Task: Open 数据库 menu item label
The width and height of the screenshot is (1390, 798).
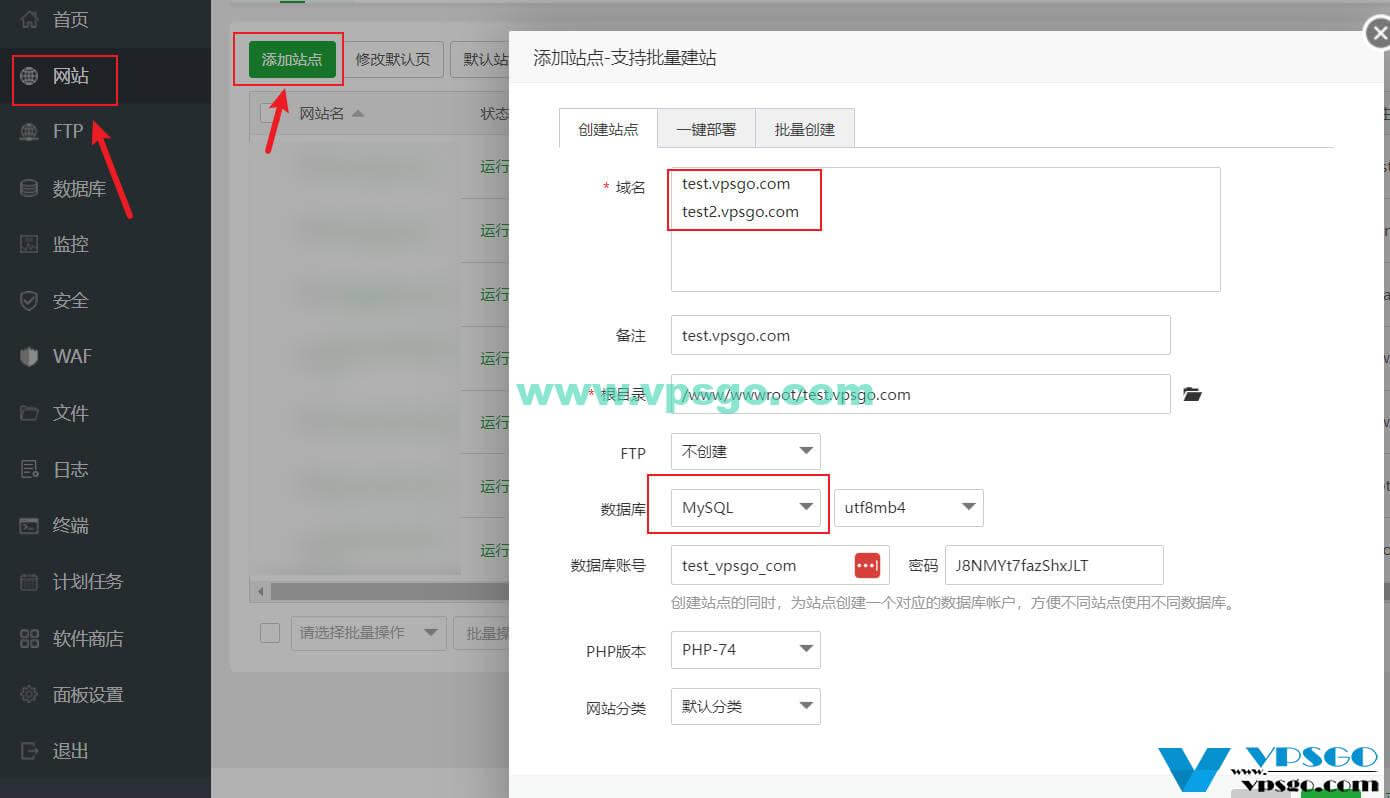Action: pos(79,188)
